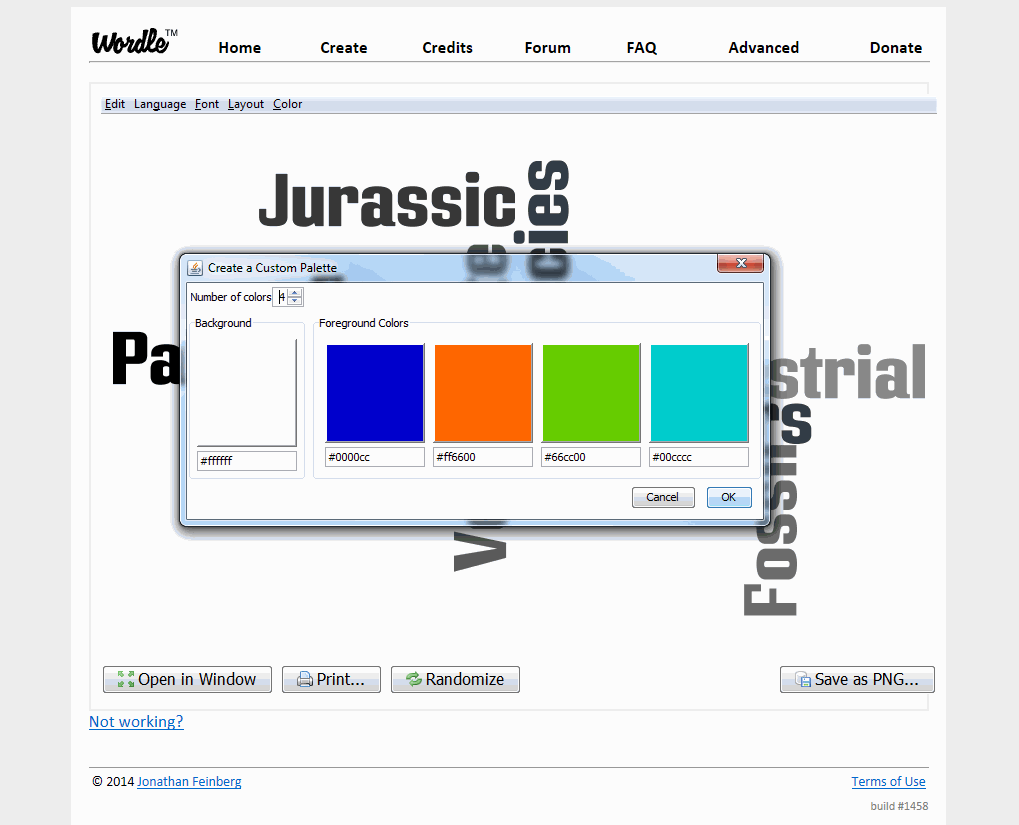Click the Java icon in the dialog title bar

(195, 268)
